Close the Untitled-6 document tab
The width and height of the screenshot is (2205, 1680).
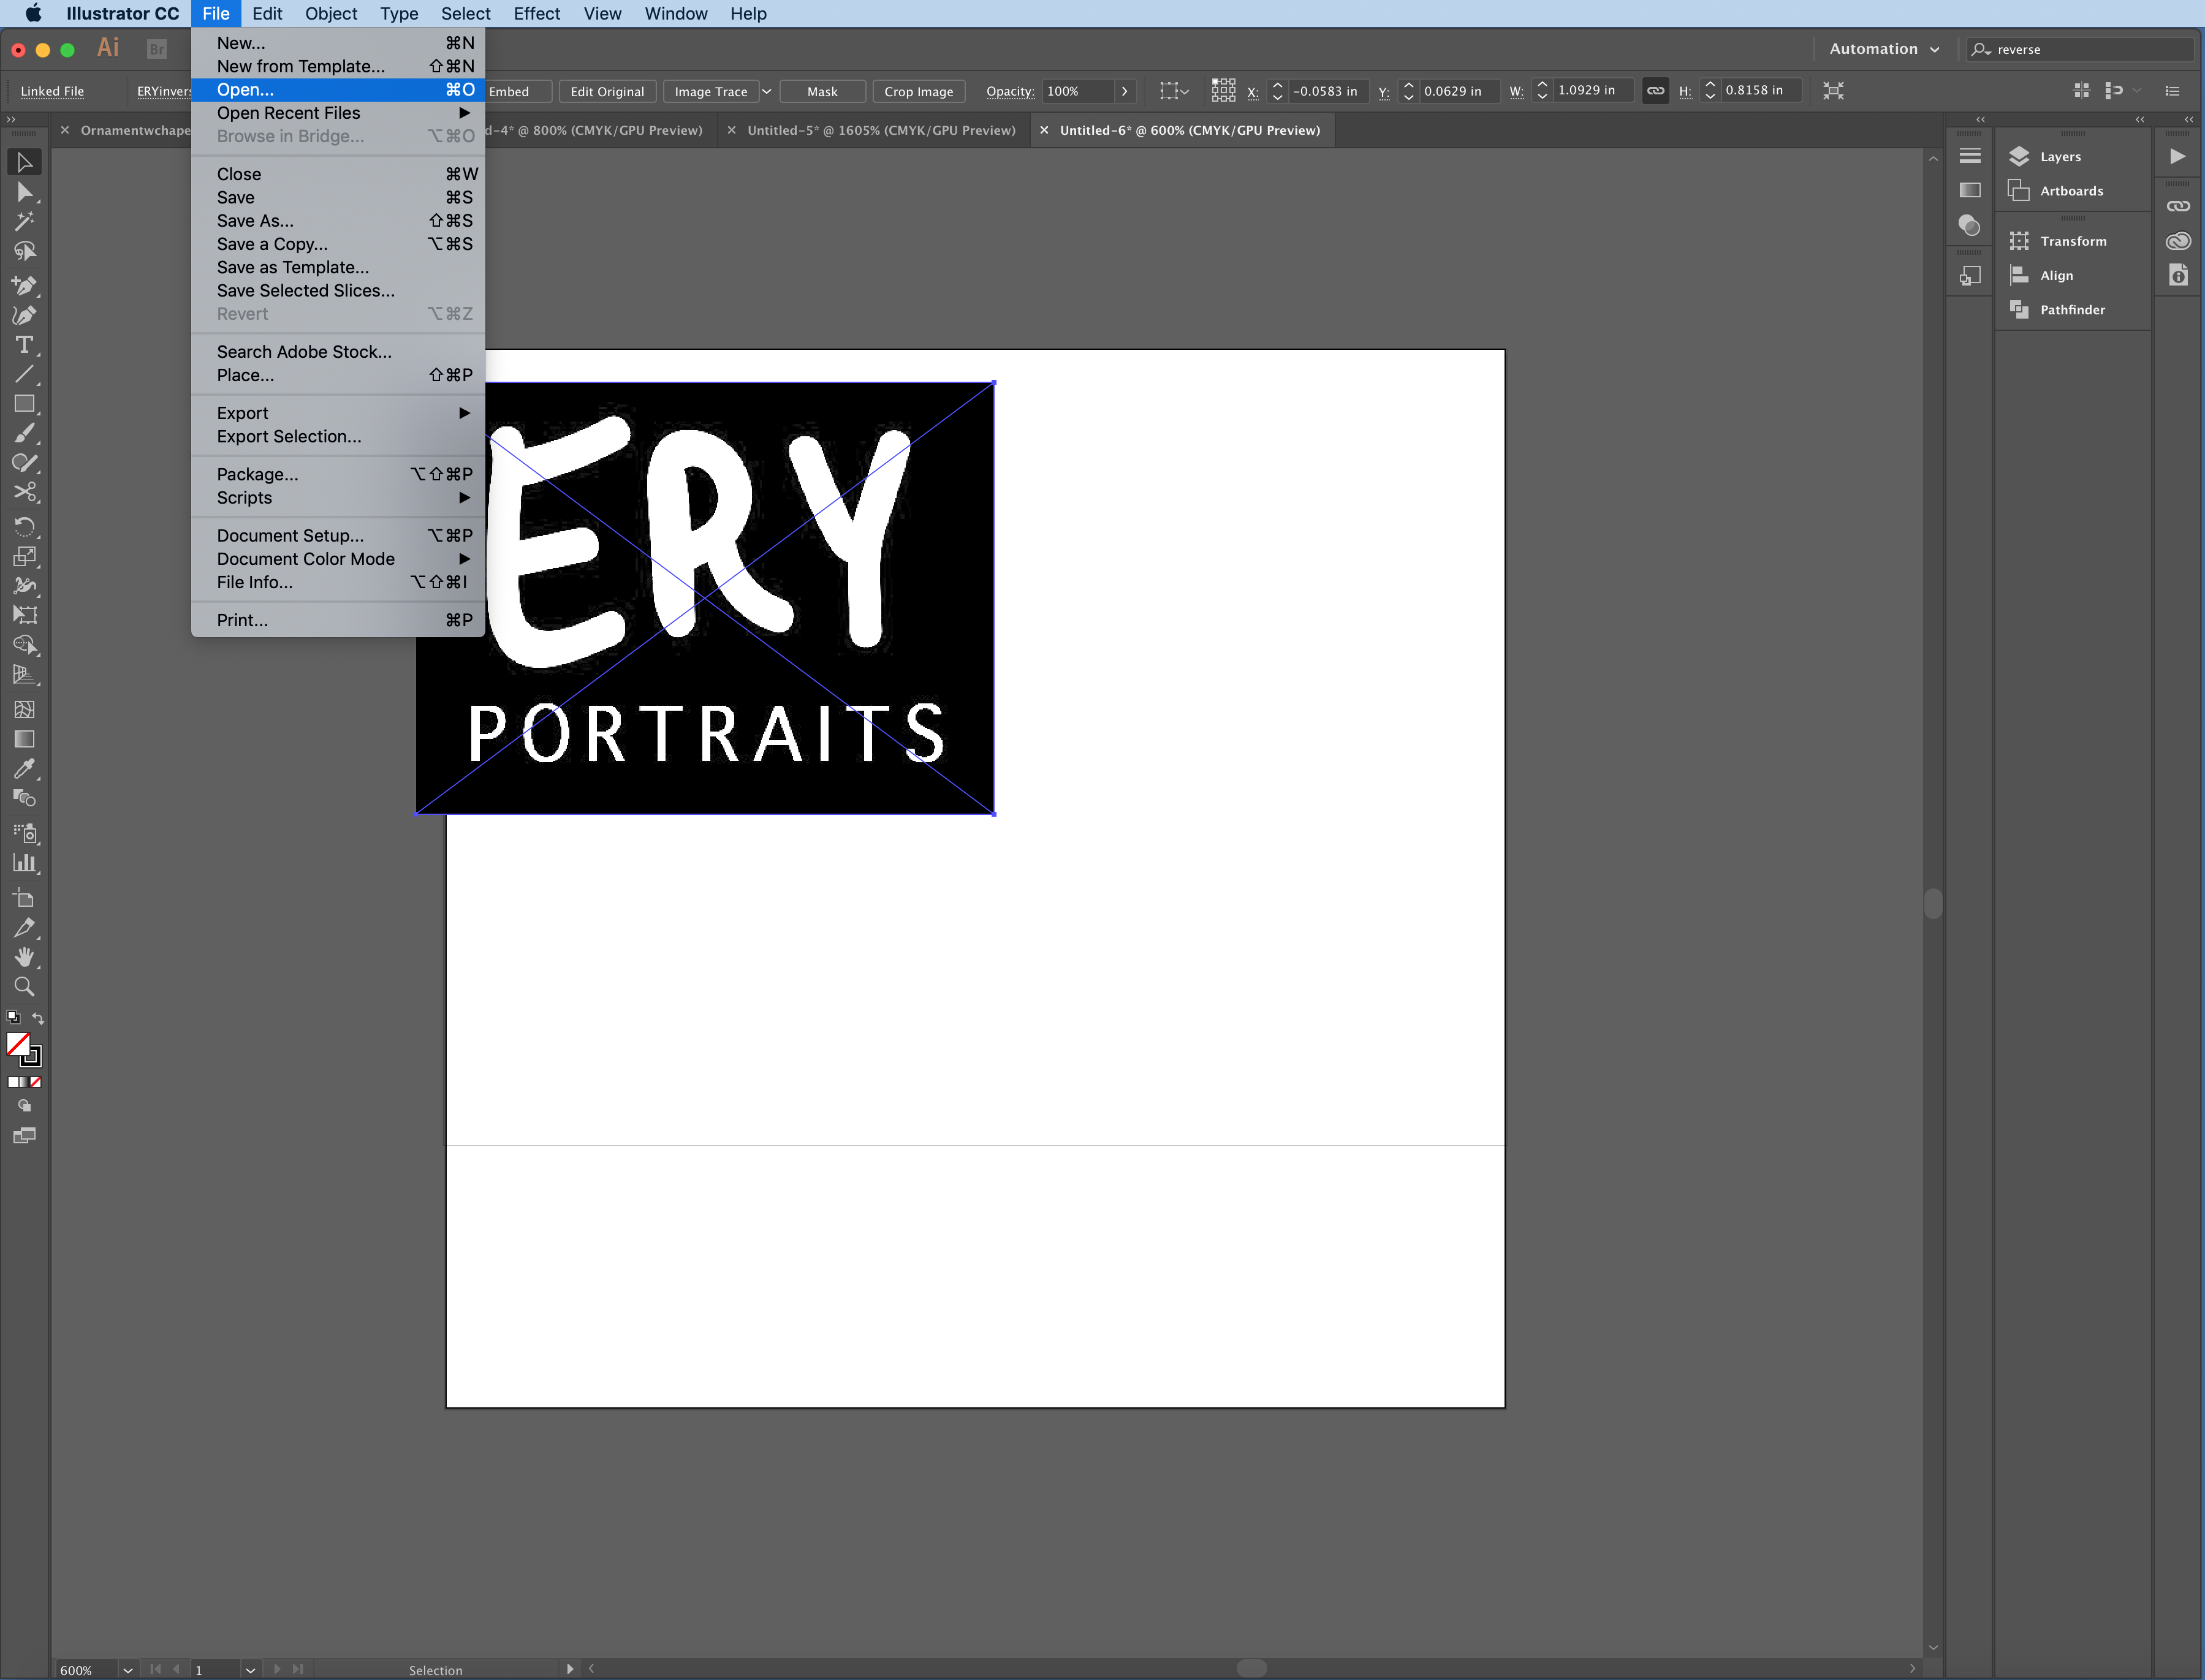[1044, 130]
